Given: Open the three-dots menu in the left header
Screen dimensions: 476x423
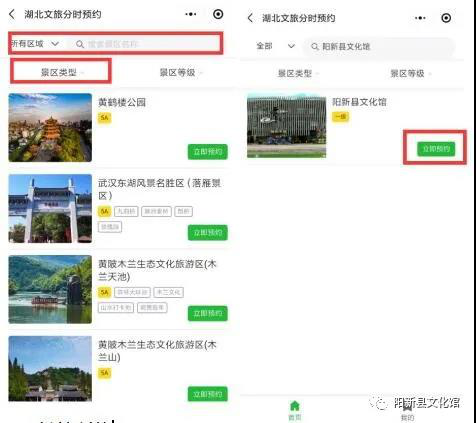Looking at the screenshot, I should pyautogui.click(x=191, y=14).
